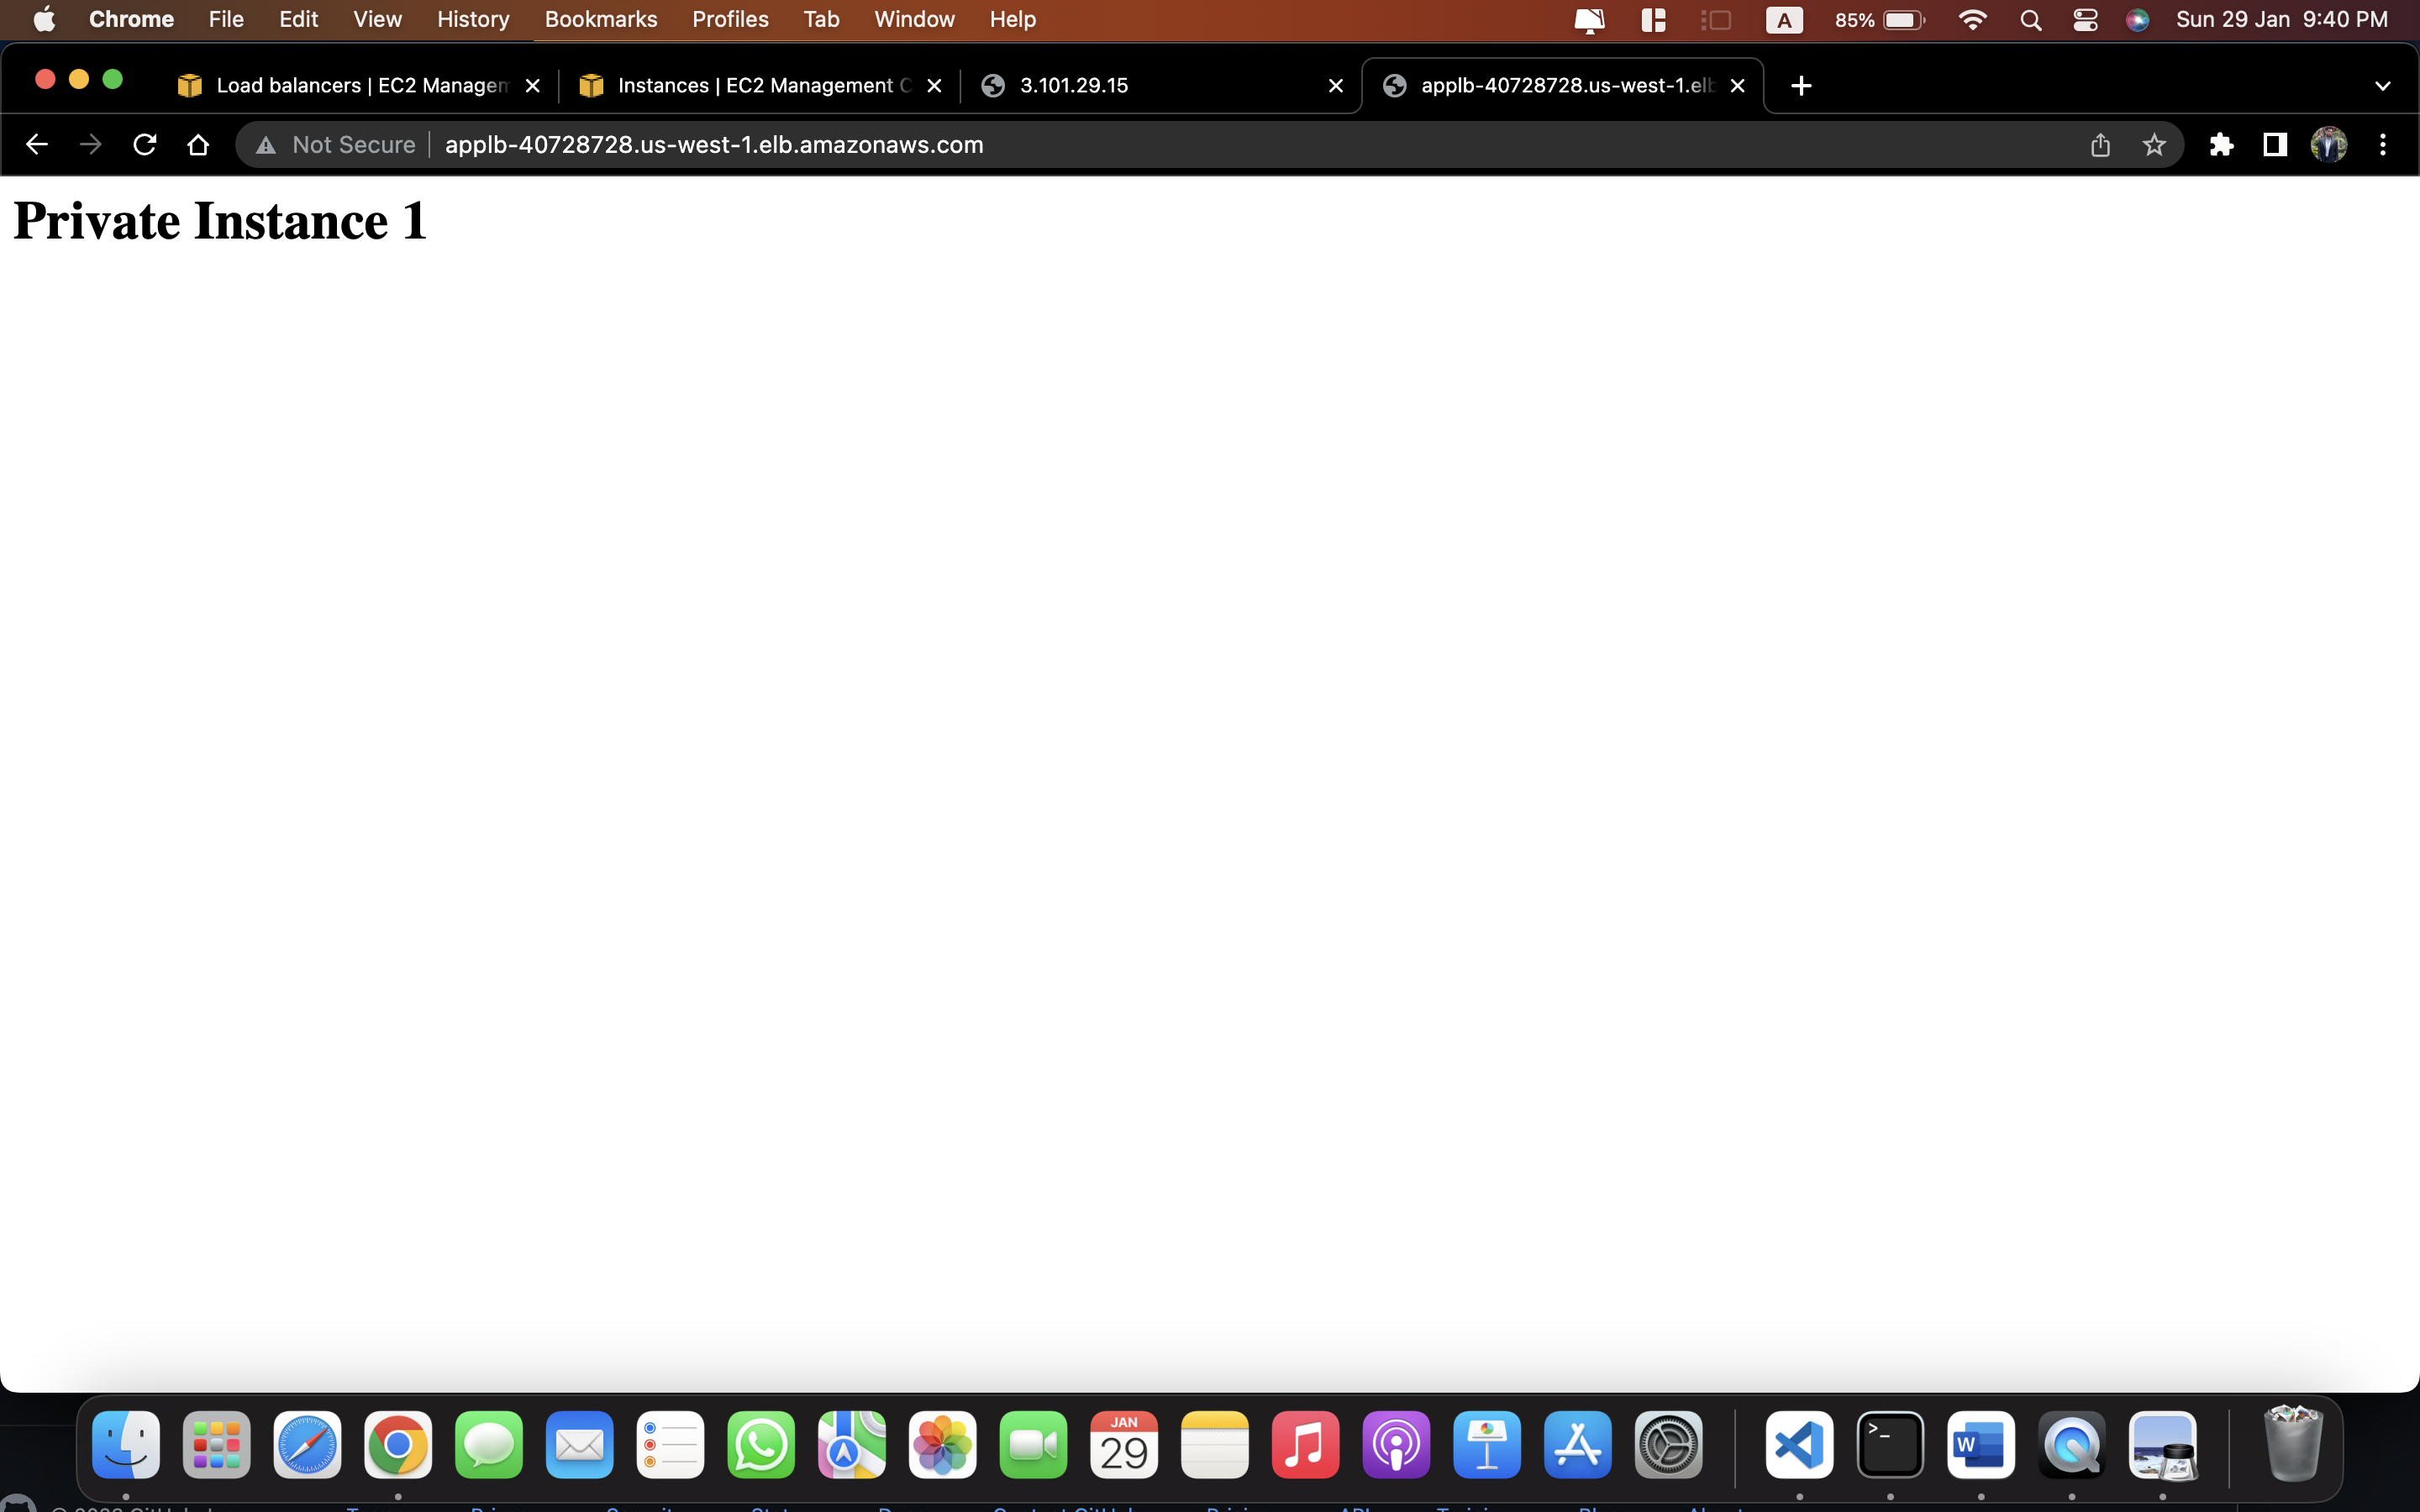This screenshot has height=1512, width=2420.
Task: Launch Visual Studio Code from the dock
Action: (x=1799, y=1445)
